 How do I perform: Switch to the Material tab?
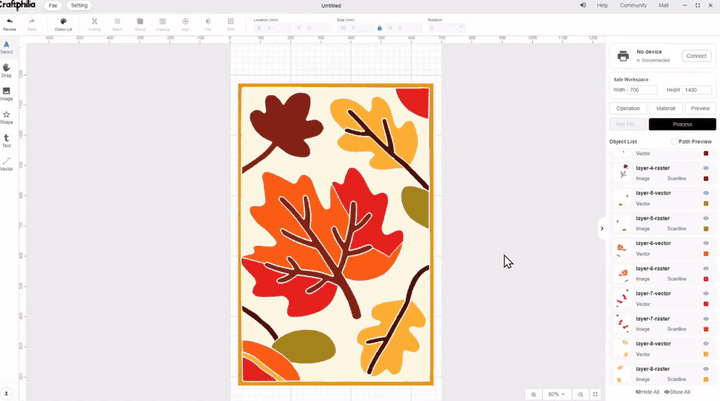[x=665, y=108]
